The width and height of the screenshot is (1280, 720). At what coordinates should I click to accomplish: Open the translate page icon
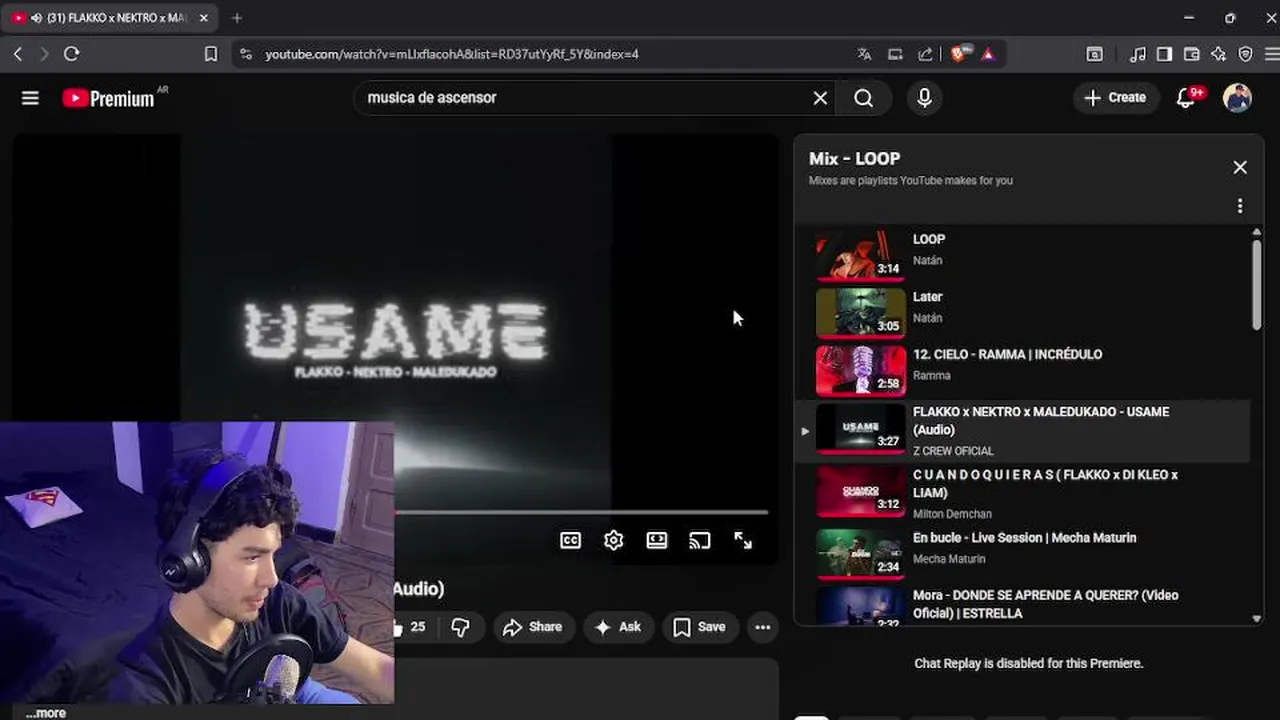[864, 54]
